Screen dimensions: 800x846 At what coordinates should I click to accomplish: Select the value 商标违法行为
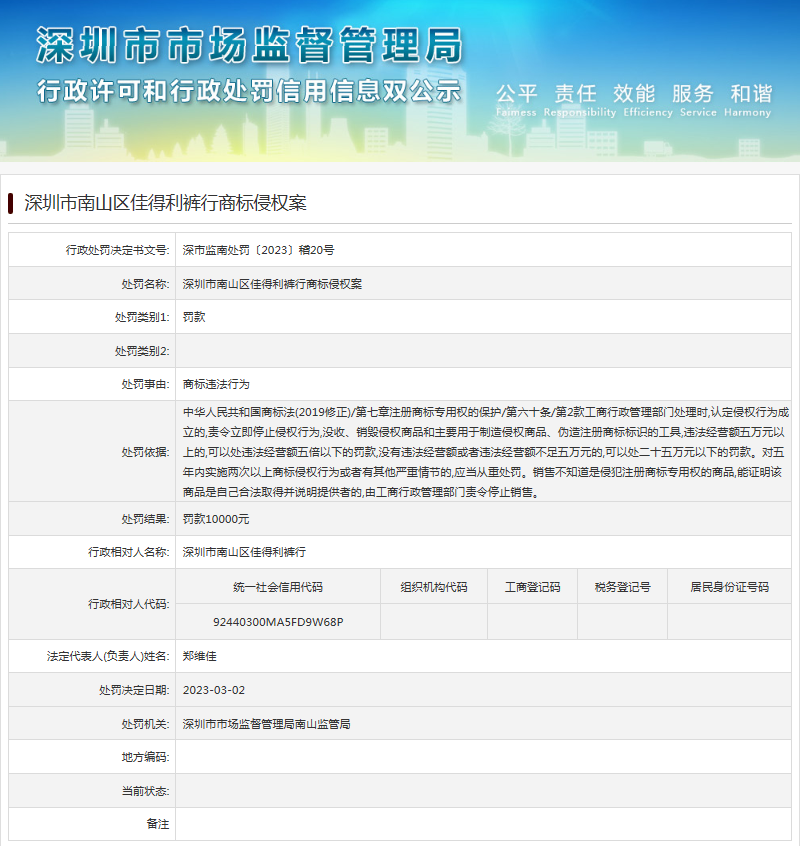216,384
